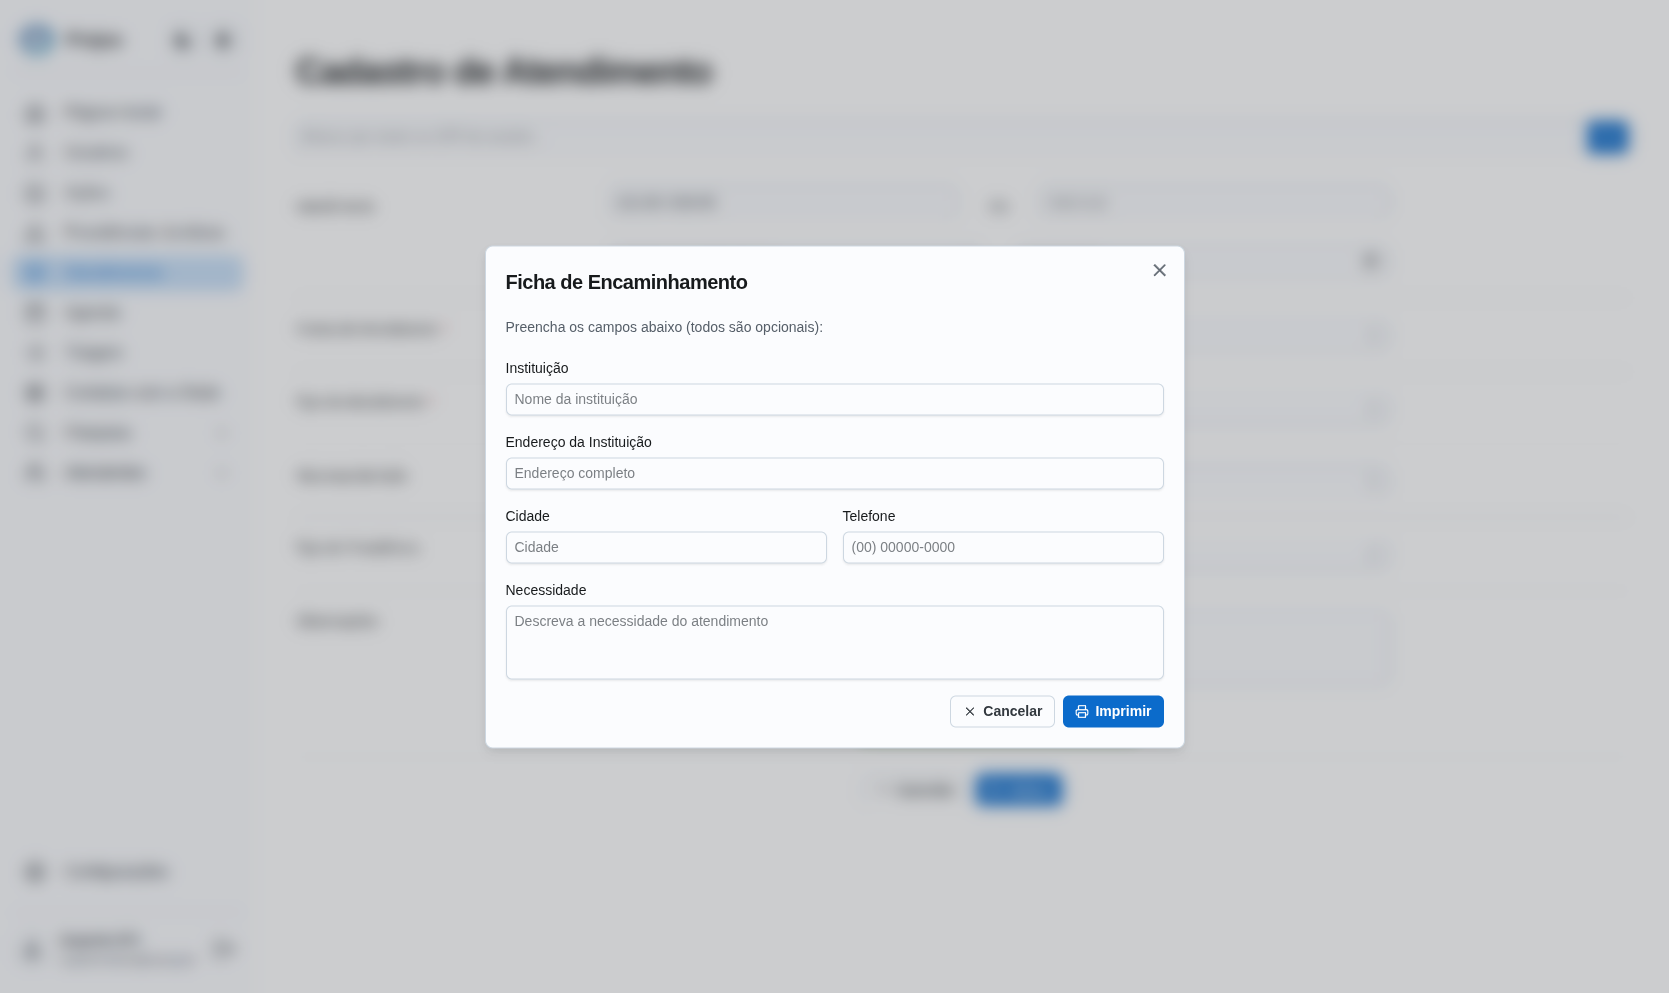
Task: Click the blurred Configurações icon in sidebar
Action: pos(35,871)
